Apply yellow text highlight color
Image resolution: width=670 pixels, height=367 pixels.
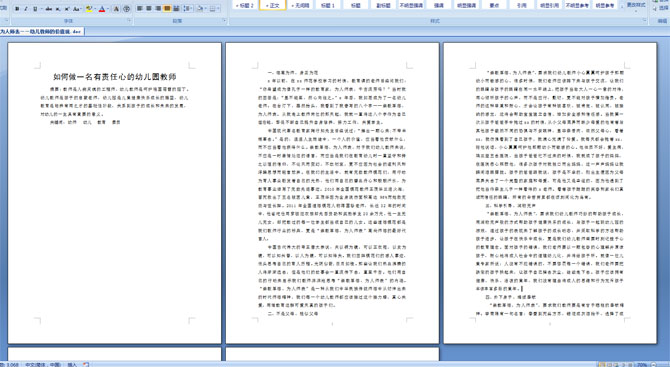(x=89, y=9)
